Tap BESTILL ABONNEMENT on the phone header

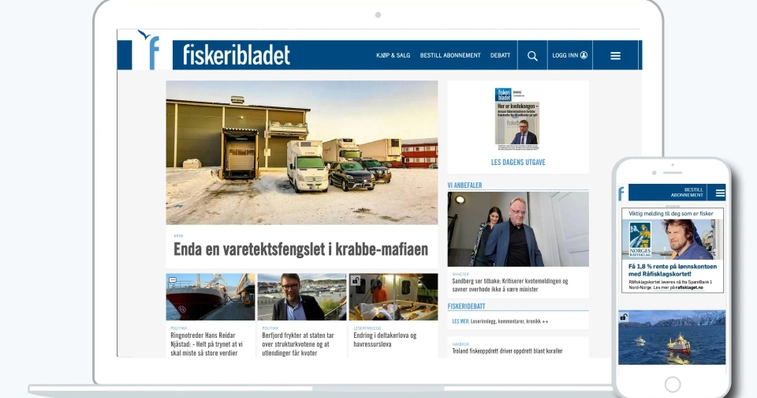point(687,192)
